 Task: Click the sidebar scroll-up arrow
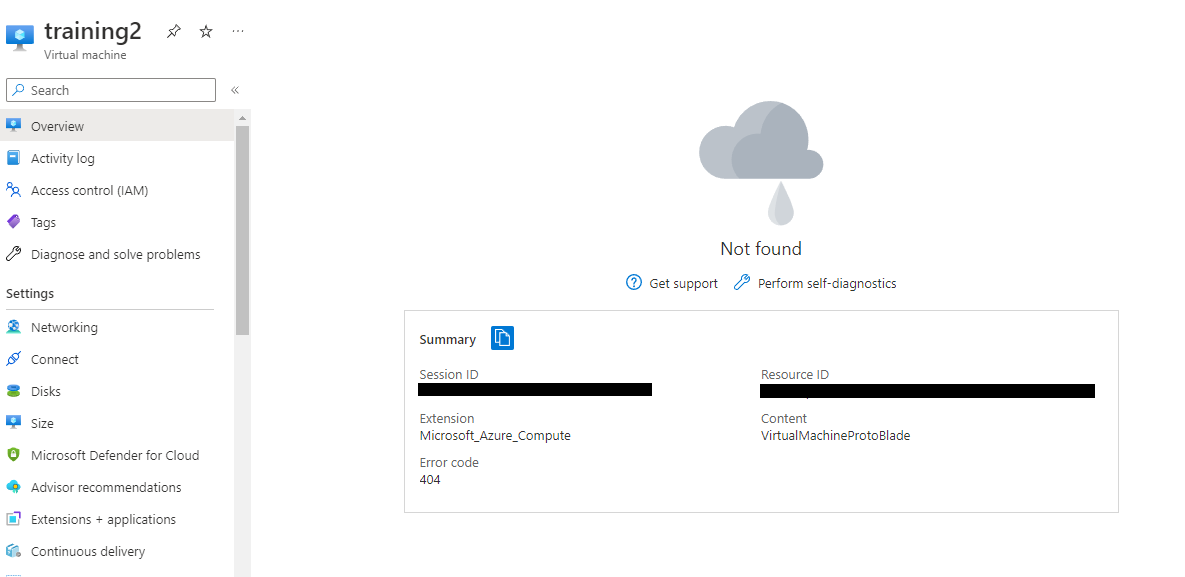click(x=242, y=118)
